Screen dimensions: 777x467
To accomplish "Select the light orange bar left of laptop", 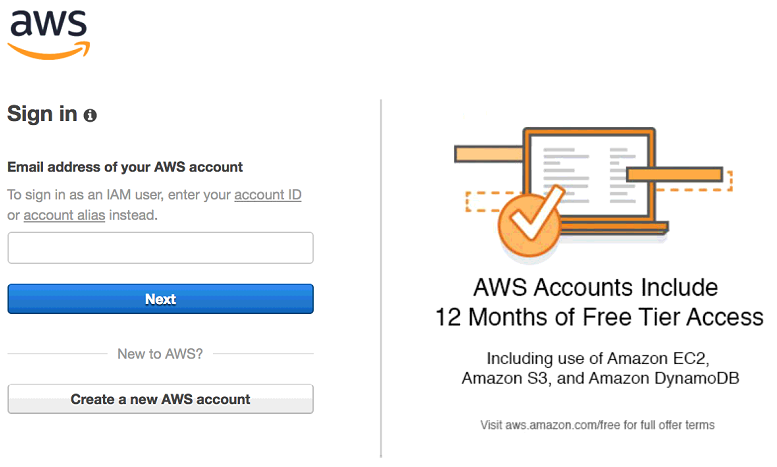I will click(x=489, y=154).
